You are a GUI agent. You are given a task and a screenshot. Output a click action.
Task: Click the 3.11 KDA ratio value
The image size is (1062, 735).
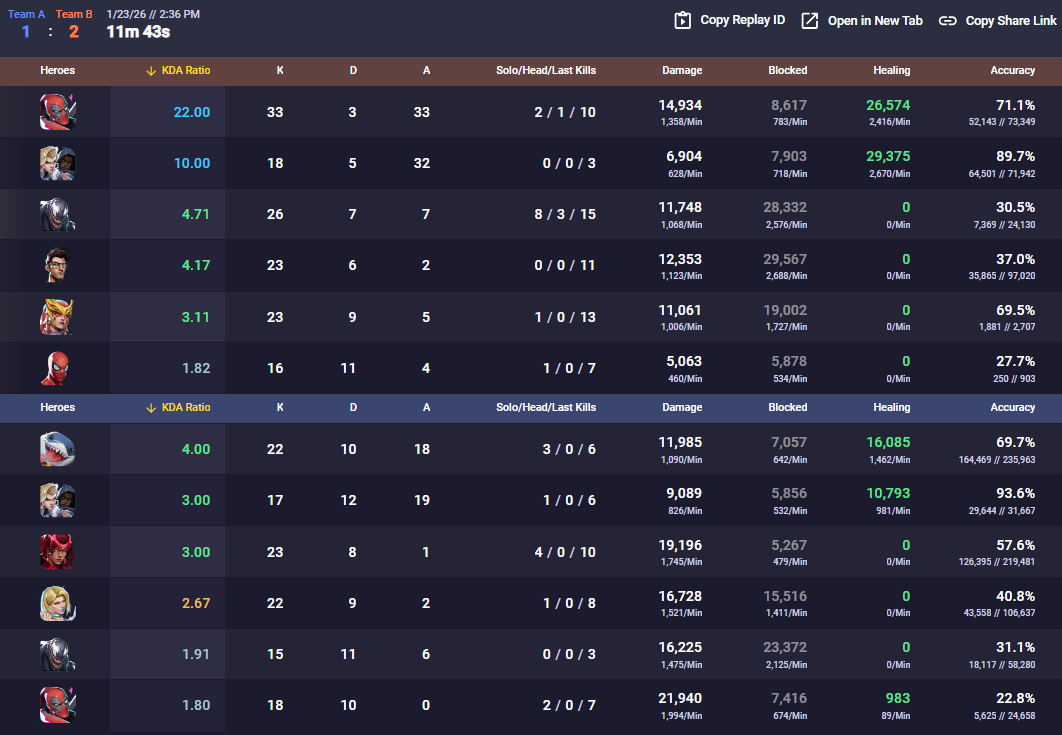(196, 317)
